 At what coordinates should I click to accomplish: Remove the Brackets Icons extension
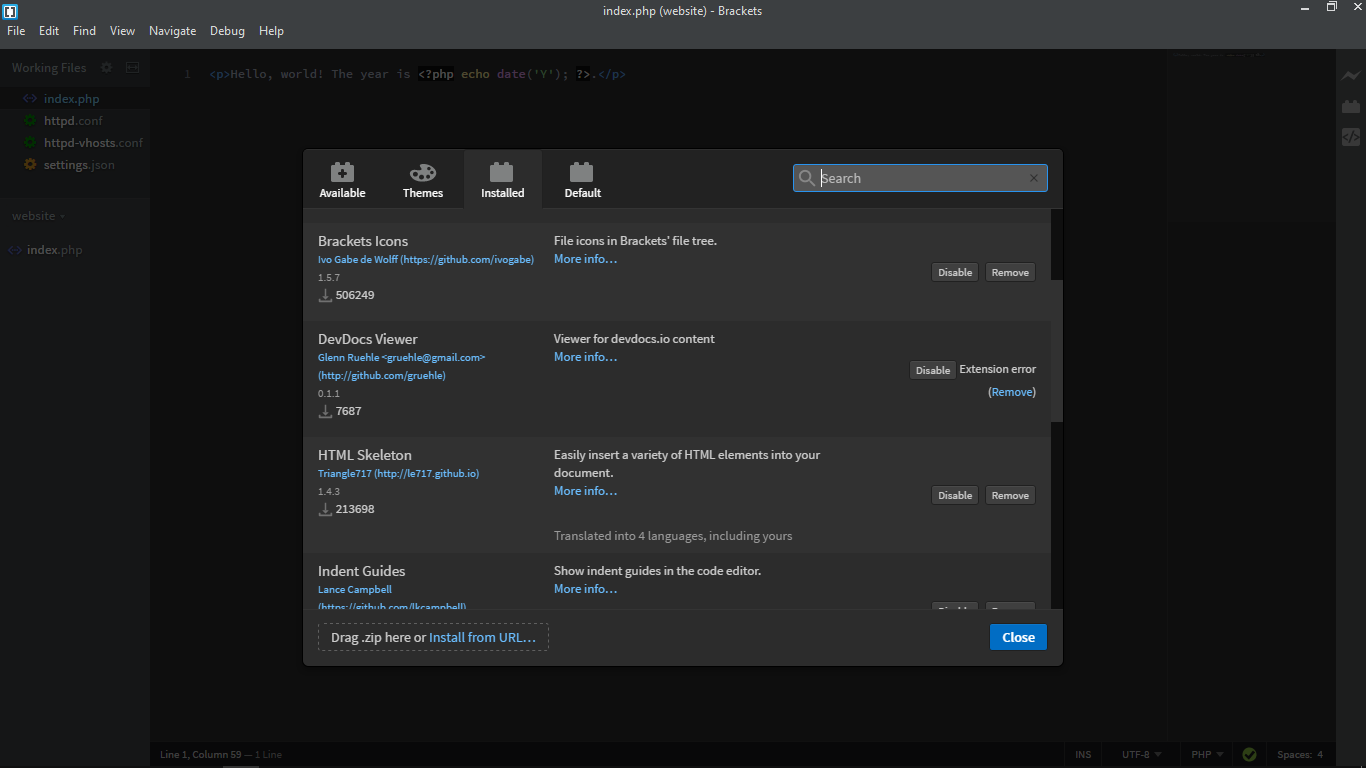point(1010,272)
